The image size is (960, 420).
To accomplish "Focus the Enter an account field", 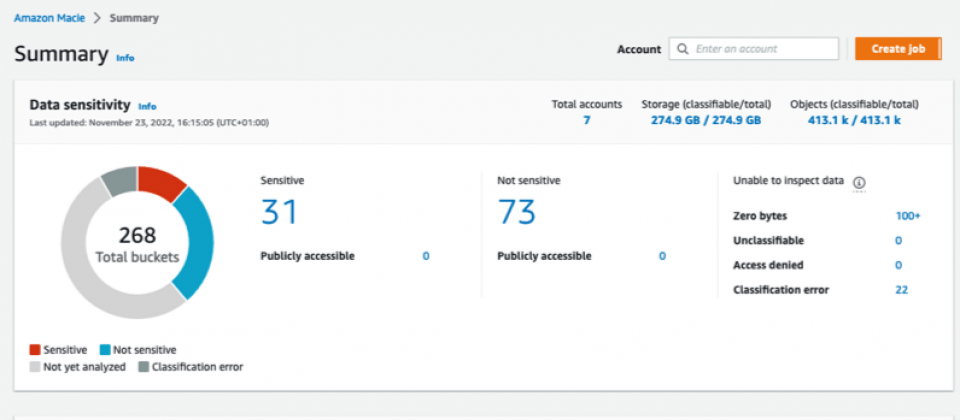I will tap(754, 49).
